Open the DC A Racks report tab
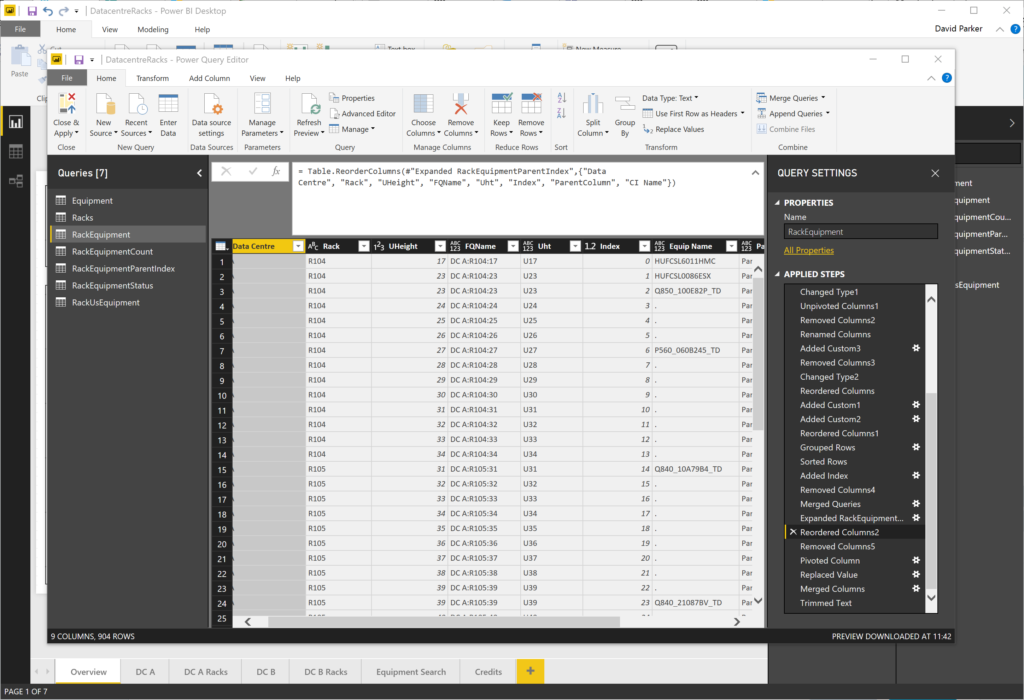The width and height of the screenshot is (1024, 700). pos(205,671)
